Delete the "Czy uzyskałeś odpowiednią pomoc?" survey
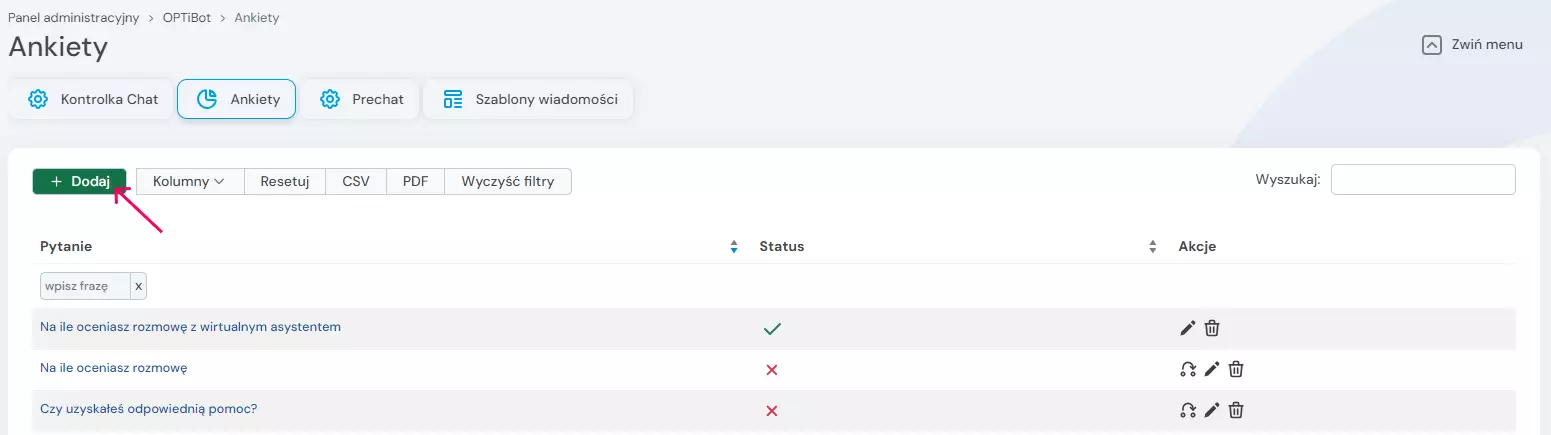This screenshot has width=1551, height=435. tap(1236, 410)
